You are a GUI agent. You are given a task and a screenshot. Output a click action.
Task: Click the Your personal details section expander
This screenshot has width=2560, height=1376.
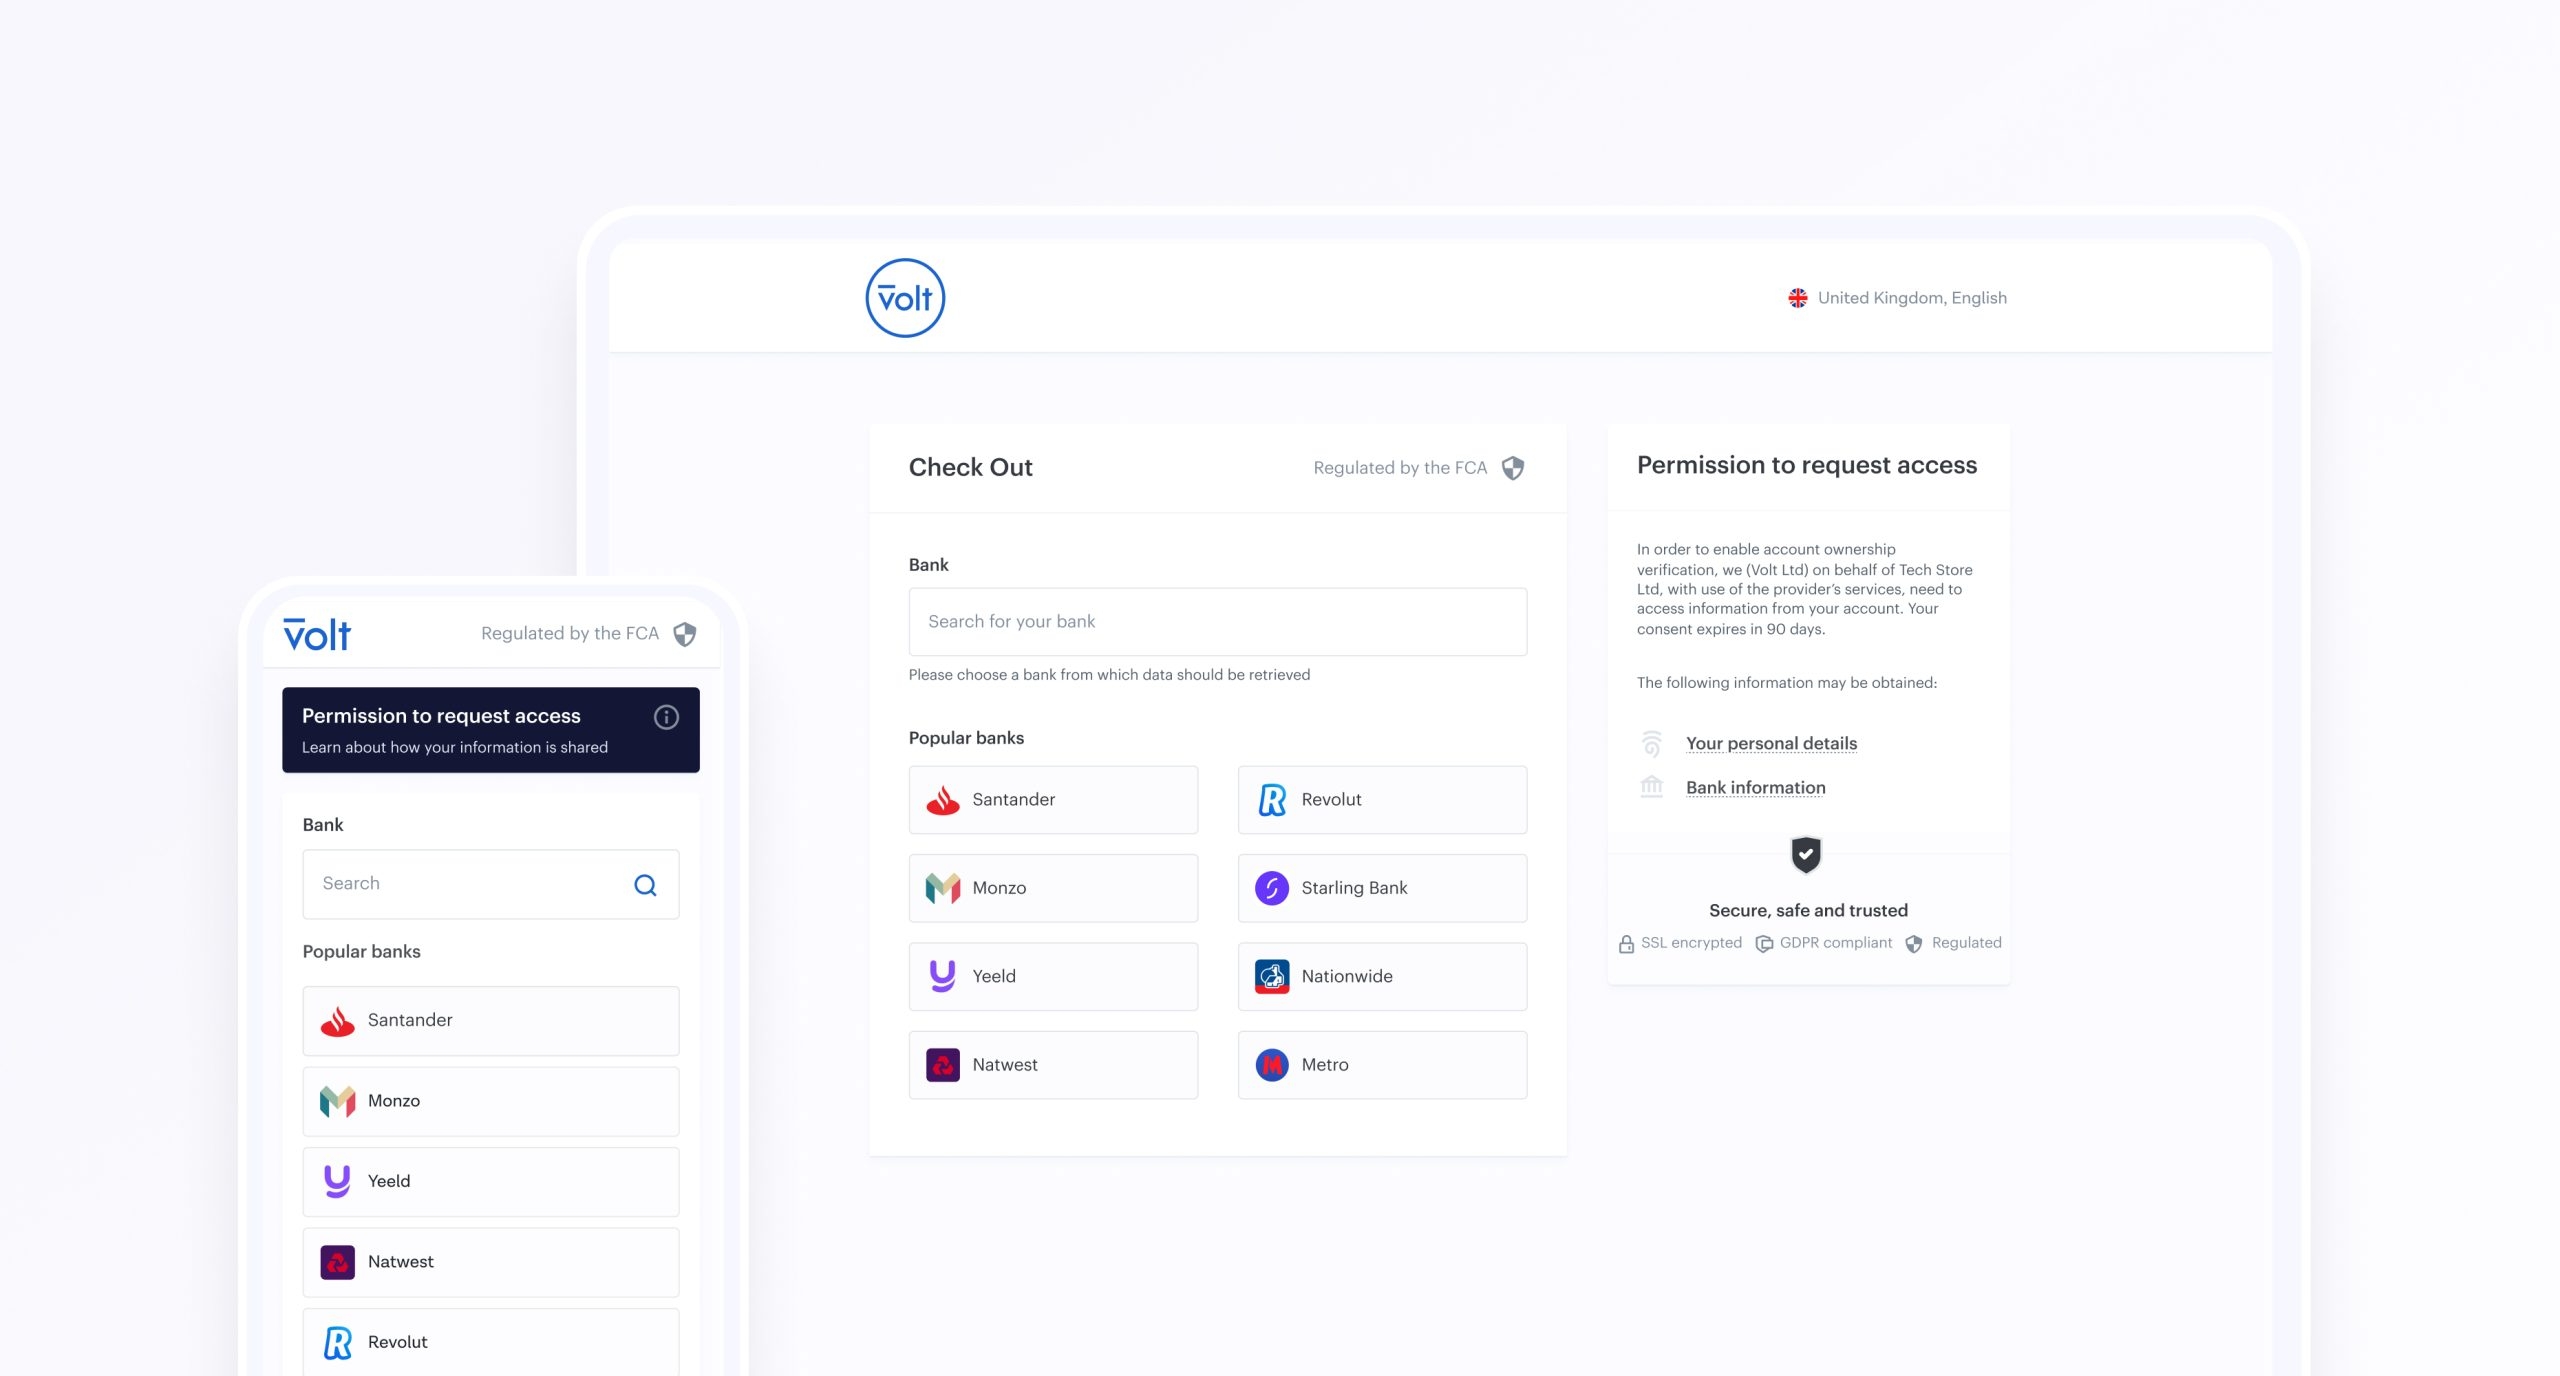tap(1770, 741)
